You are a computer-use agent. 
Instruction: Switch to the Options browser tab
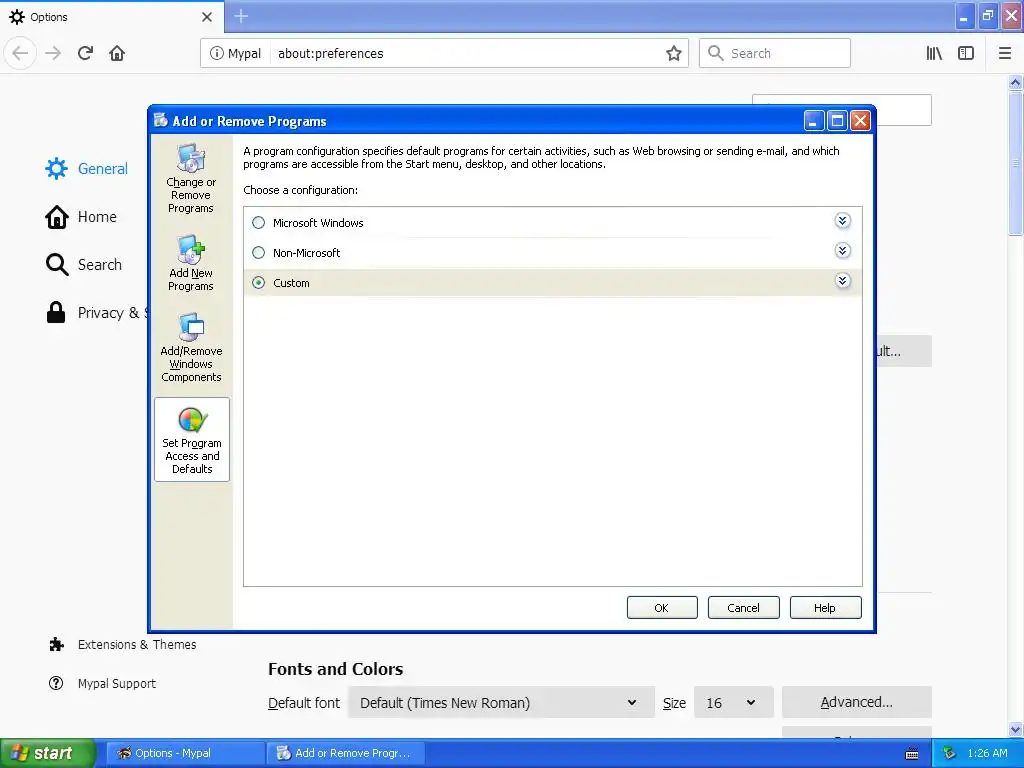[111, 16]
